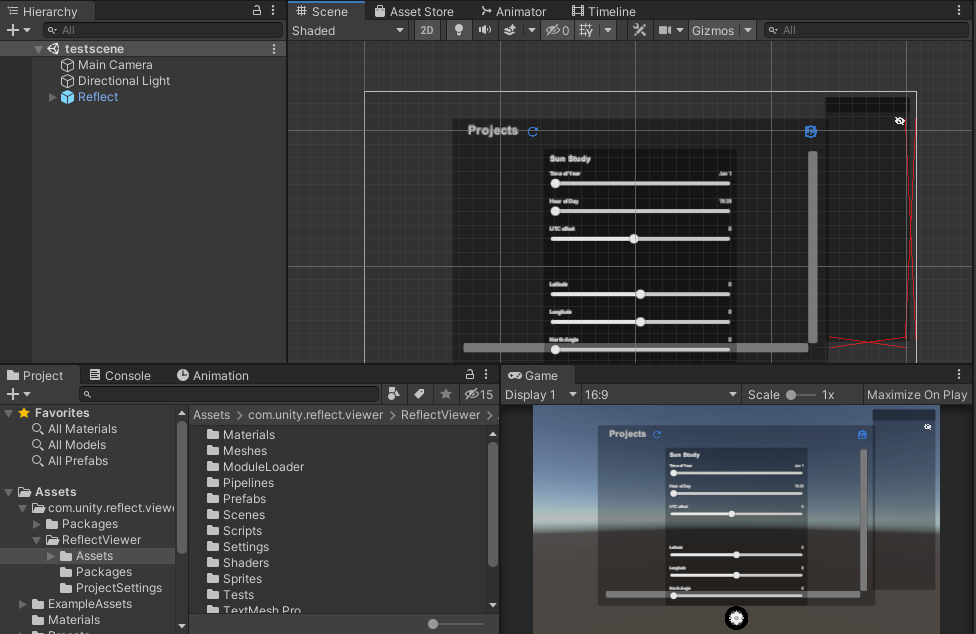The image size is (976, 634).
Task: Click the star icon to save search
Action: pos(446,394)
